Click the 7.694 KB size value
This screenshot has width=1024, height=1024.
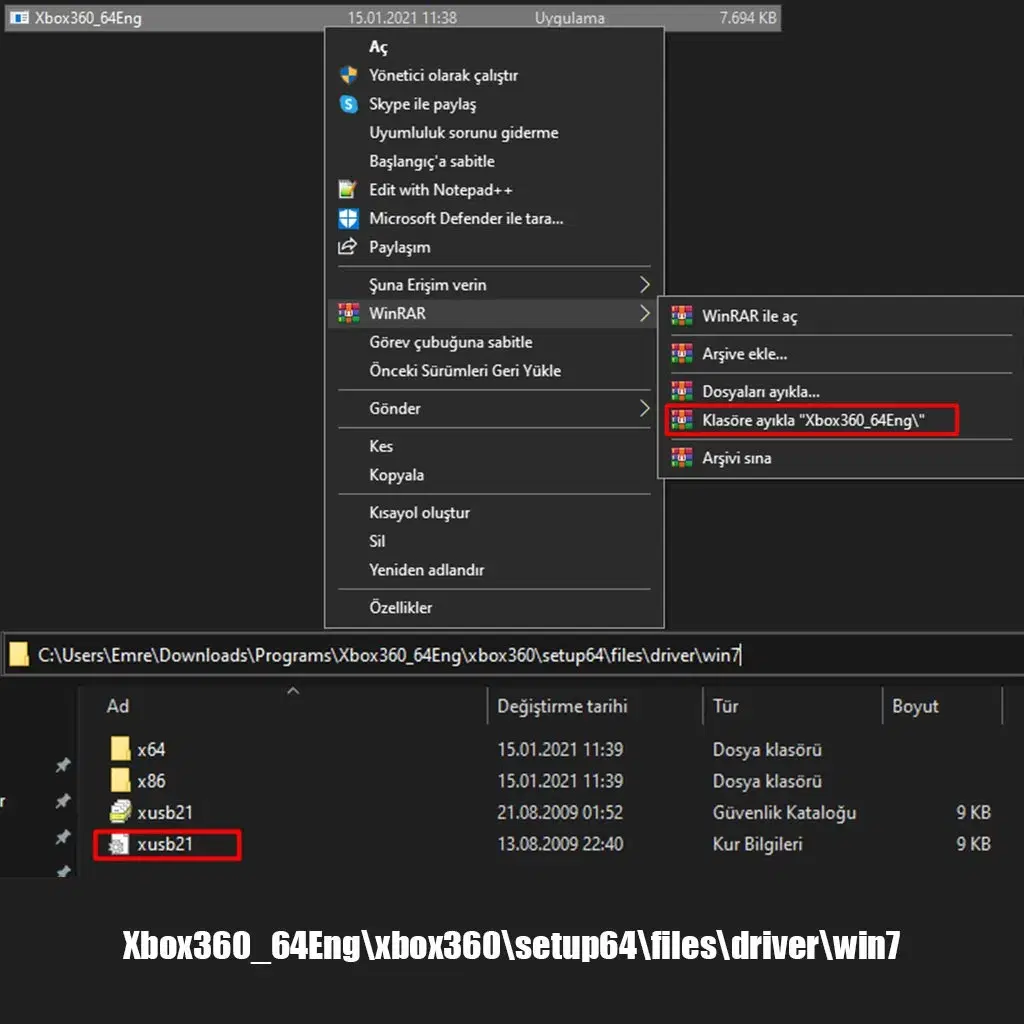coord(748,18)
